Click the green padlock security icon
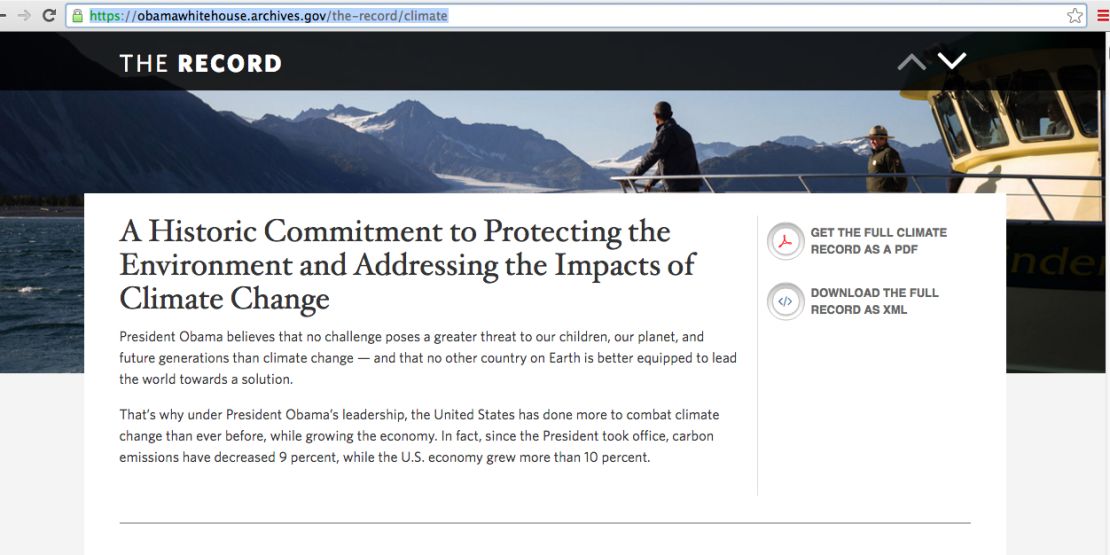 click(77, 16)
